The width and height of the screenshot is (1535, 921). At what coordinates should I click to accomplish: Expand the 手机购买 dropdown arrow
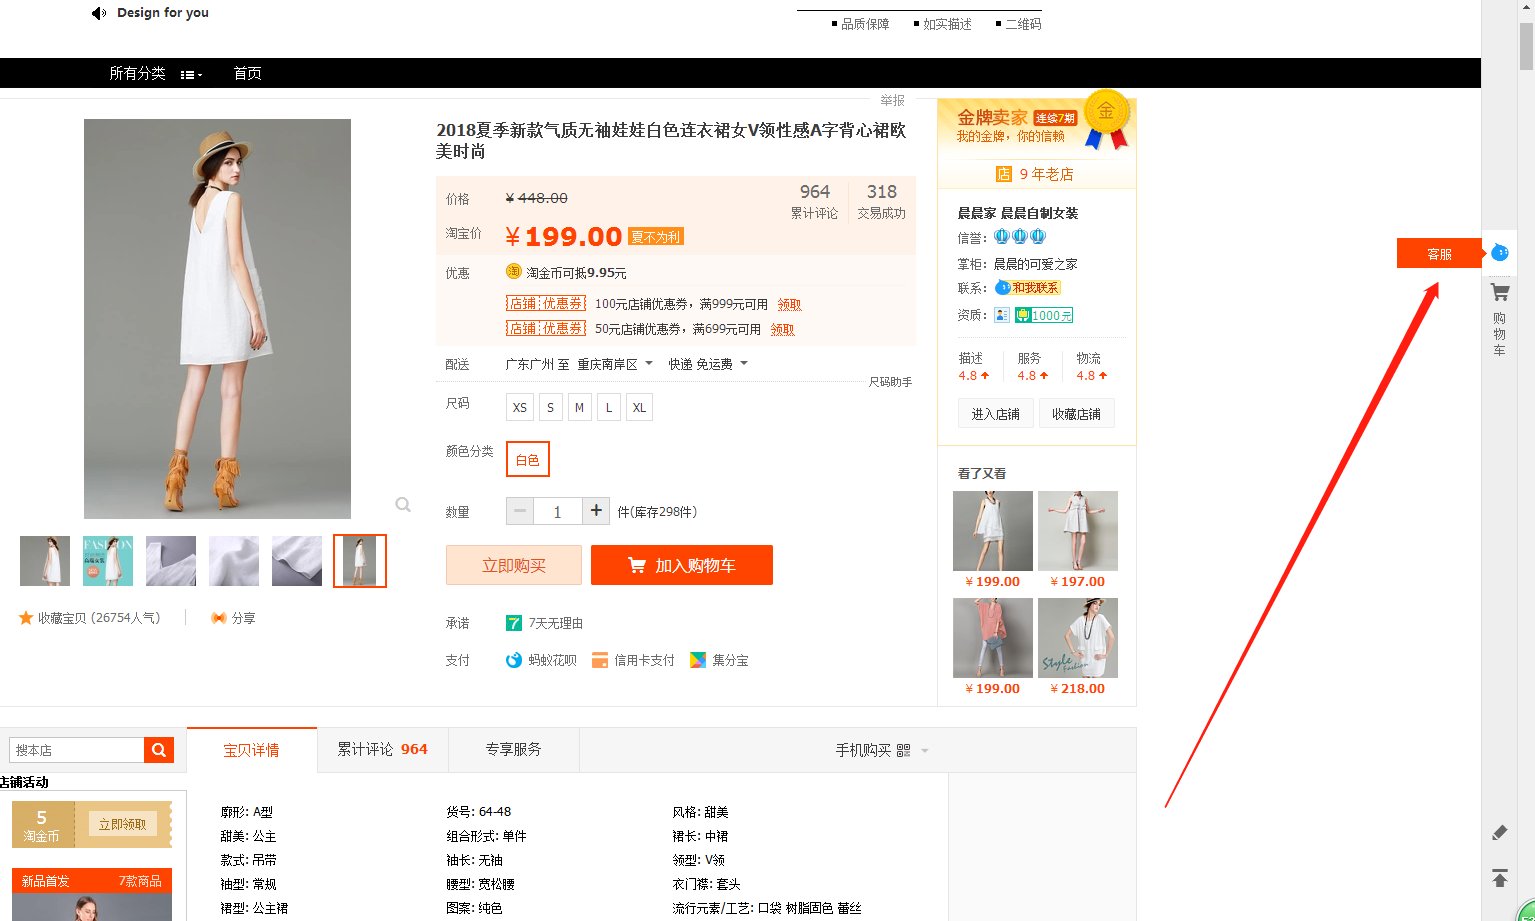point(925,750)
